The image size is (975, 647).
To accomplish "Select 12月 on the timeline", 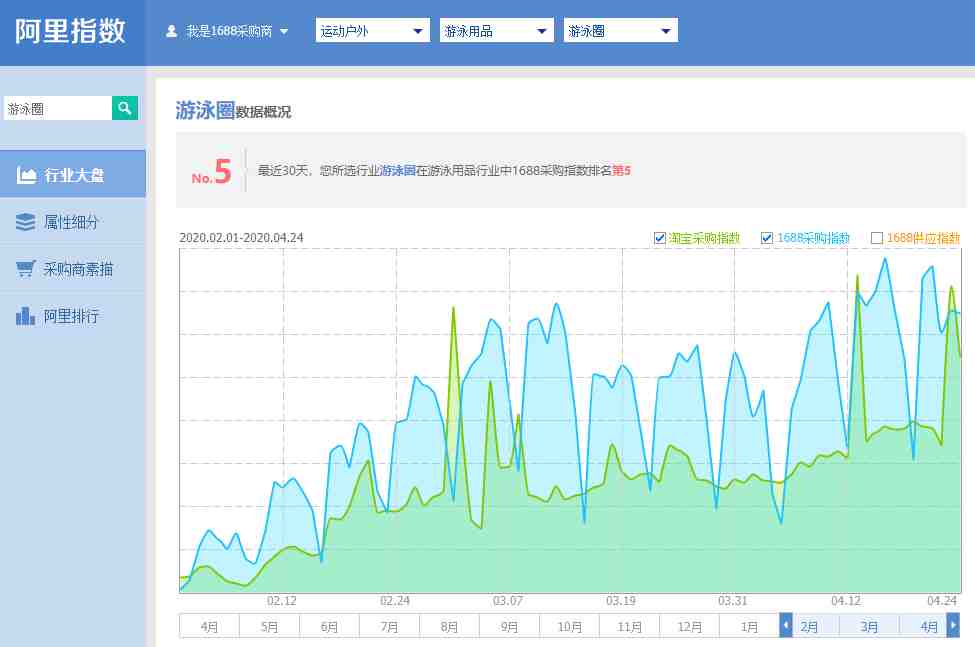I will coord(690,626).
